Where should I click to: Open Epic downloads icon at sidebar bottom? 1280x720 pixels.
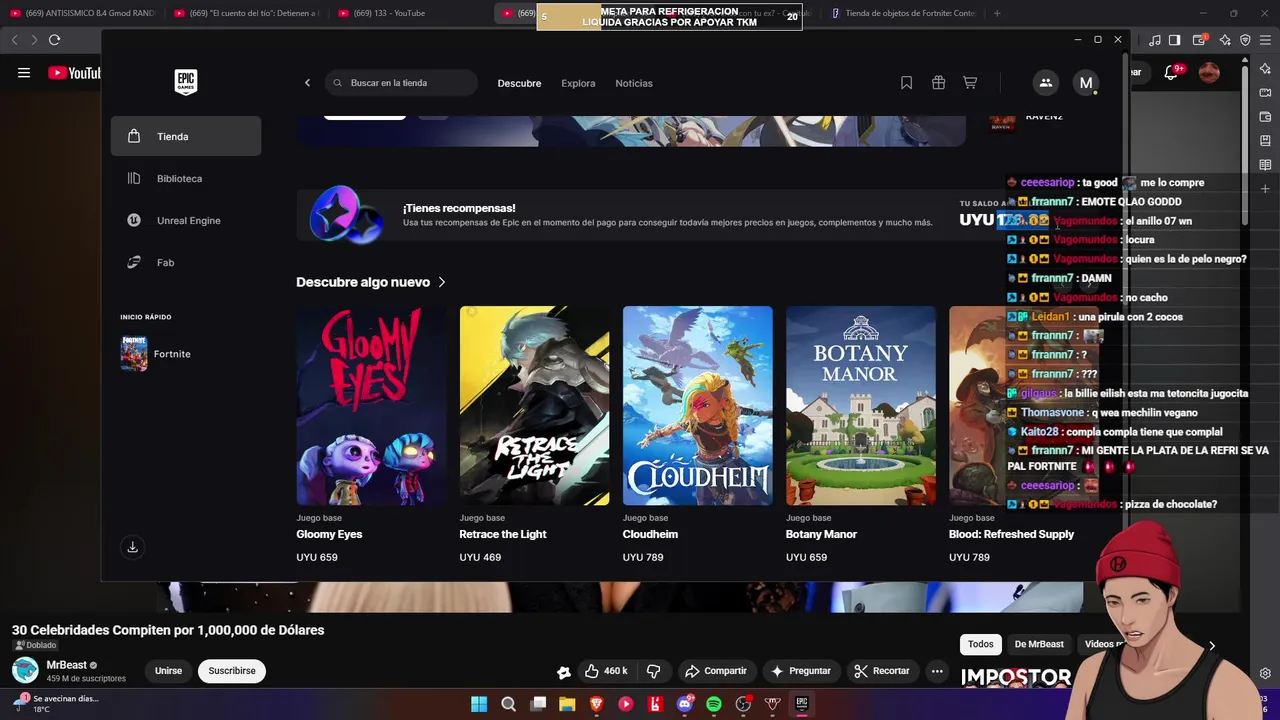click(x=132, y=547)
